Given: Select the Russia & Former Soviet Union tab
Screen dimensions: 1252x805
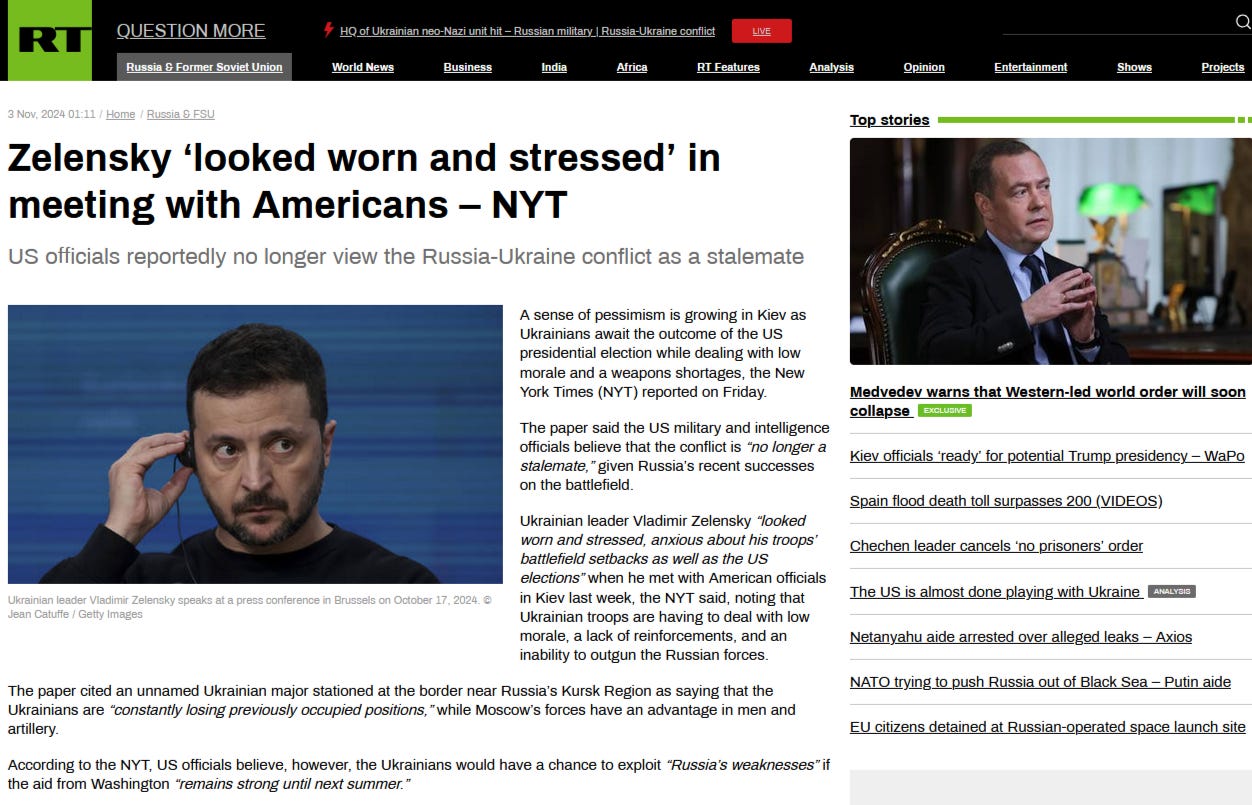Looking at the screenshot, I should click(204, 67).
